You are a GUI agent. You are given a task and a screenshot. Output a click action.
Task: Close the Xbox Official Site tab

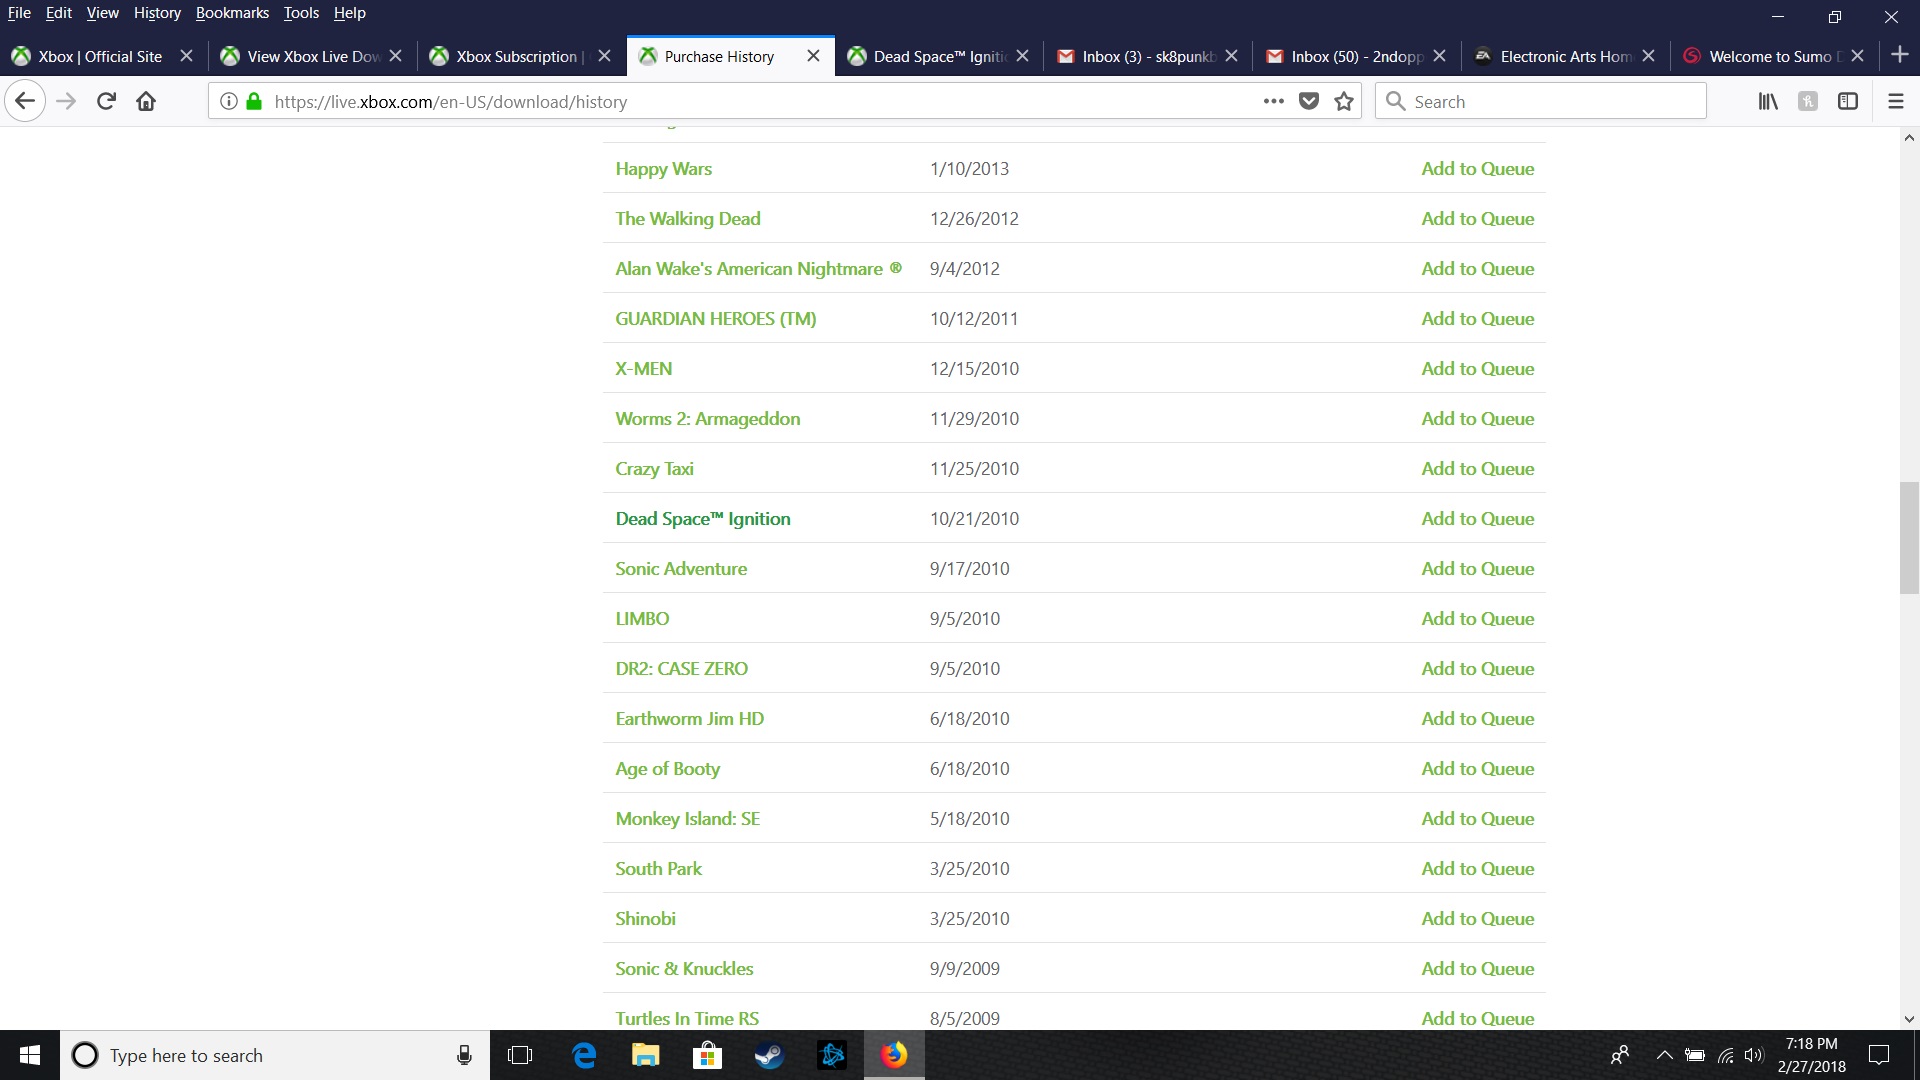[x=186, y=56]
